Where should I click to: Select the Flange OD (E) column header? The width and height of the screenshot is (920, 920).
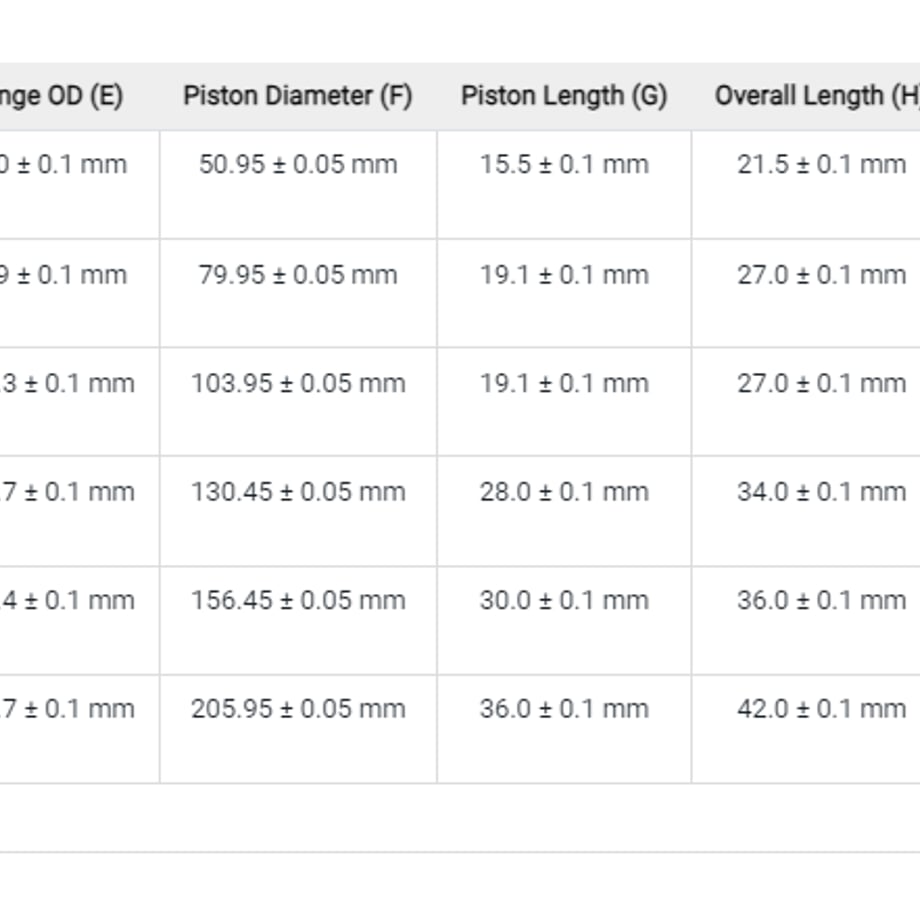coord(79,96)
